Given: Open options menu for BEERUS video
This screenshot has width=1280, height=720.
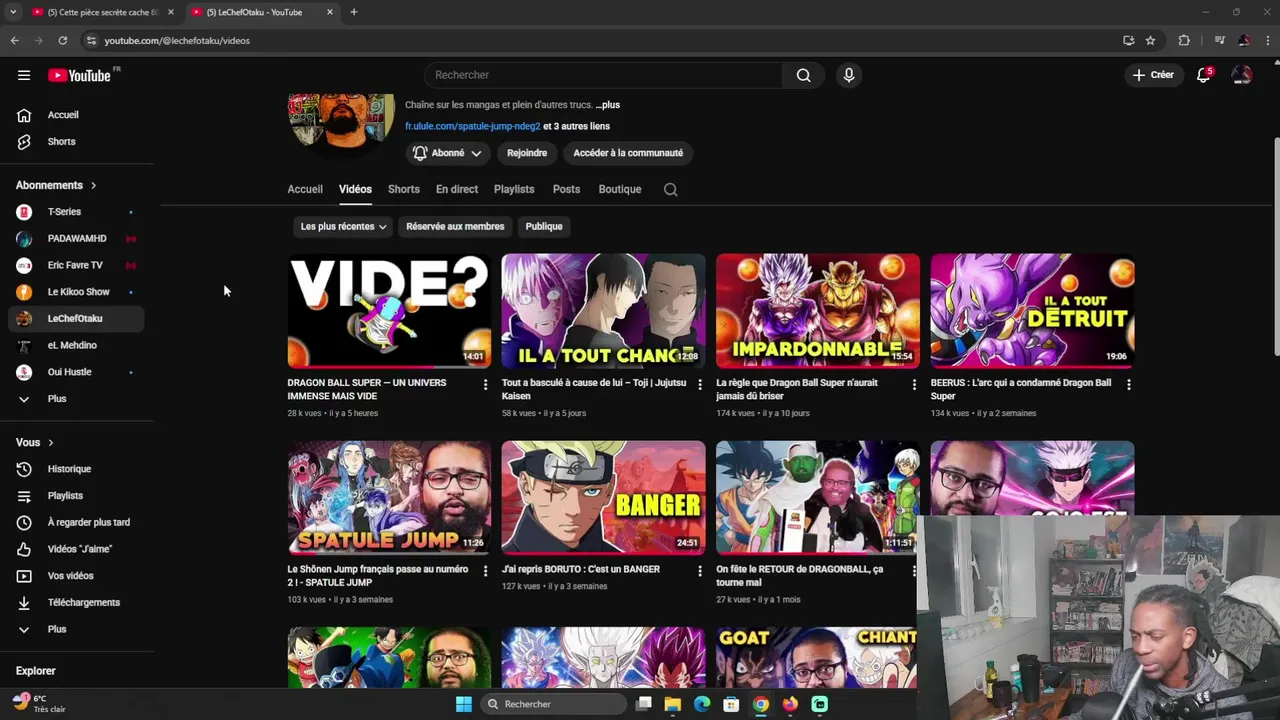Looking at the screenshot, I should pyautogui.click(x=1128, y=384).
